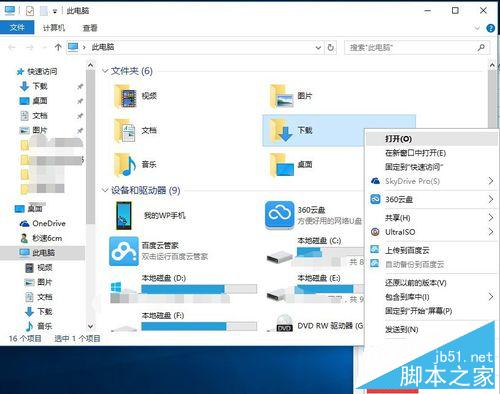The image size is (500, 394).
Task: Expand 共享(H) submenu arrow
Action: pyautogui.click(x=491, y=218)
